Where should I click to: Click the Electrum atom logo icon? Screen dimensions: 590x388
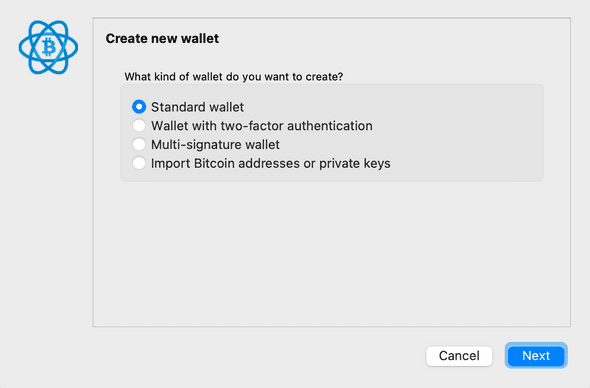pos(49,47)
